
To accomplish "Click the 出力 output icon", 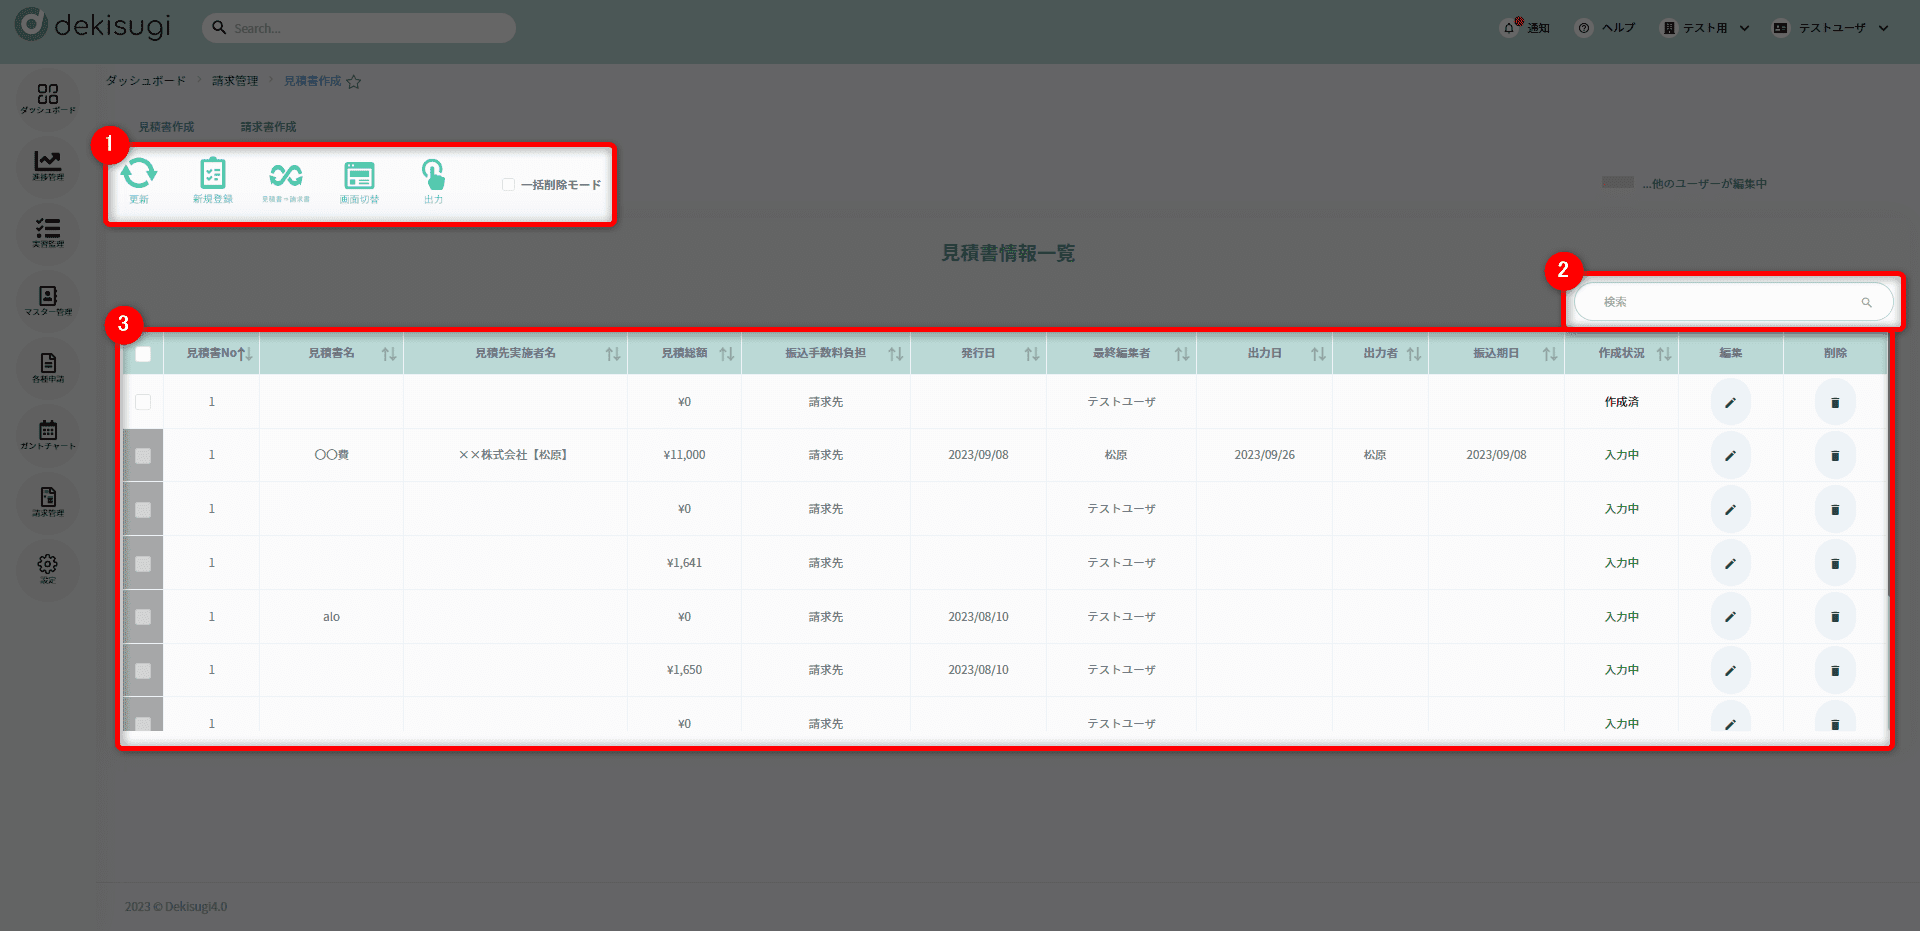I will point(433,177).
